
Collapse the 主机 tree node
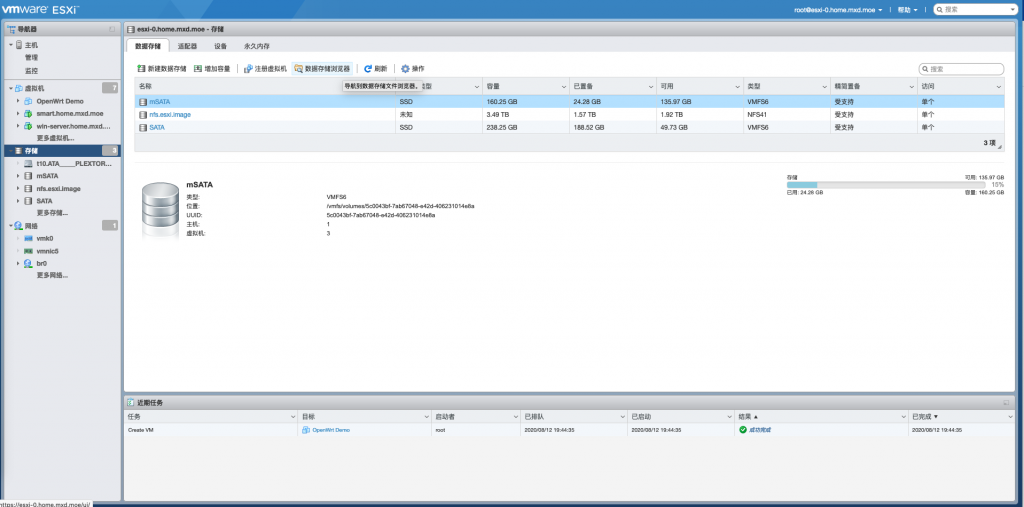pyautogui.click(x=10, y=45)
